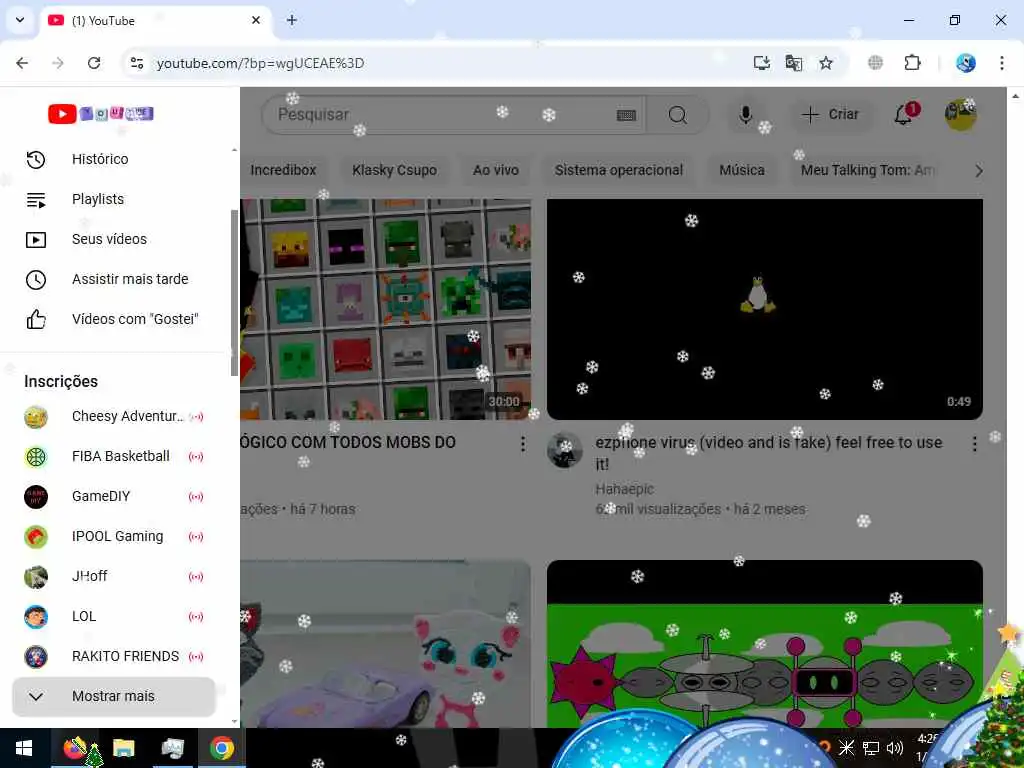Open the ezphone virus video title
1024x768 pixels.
point(769,453)
